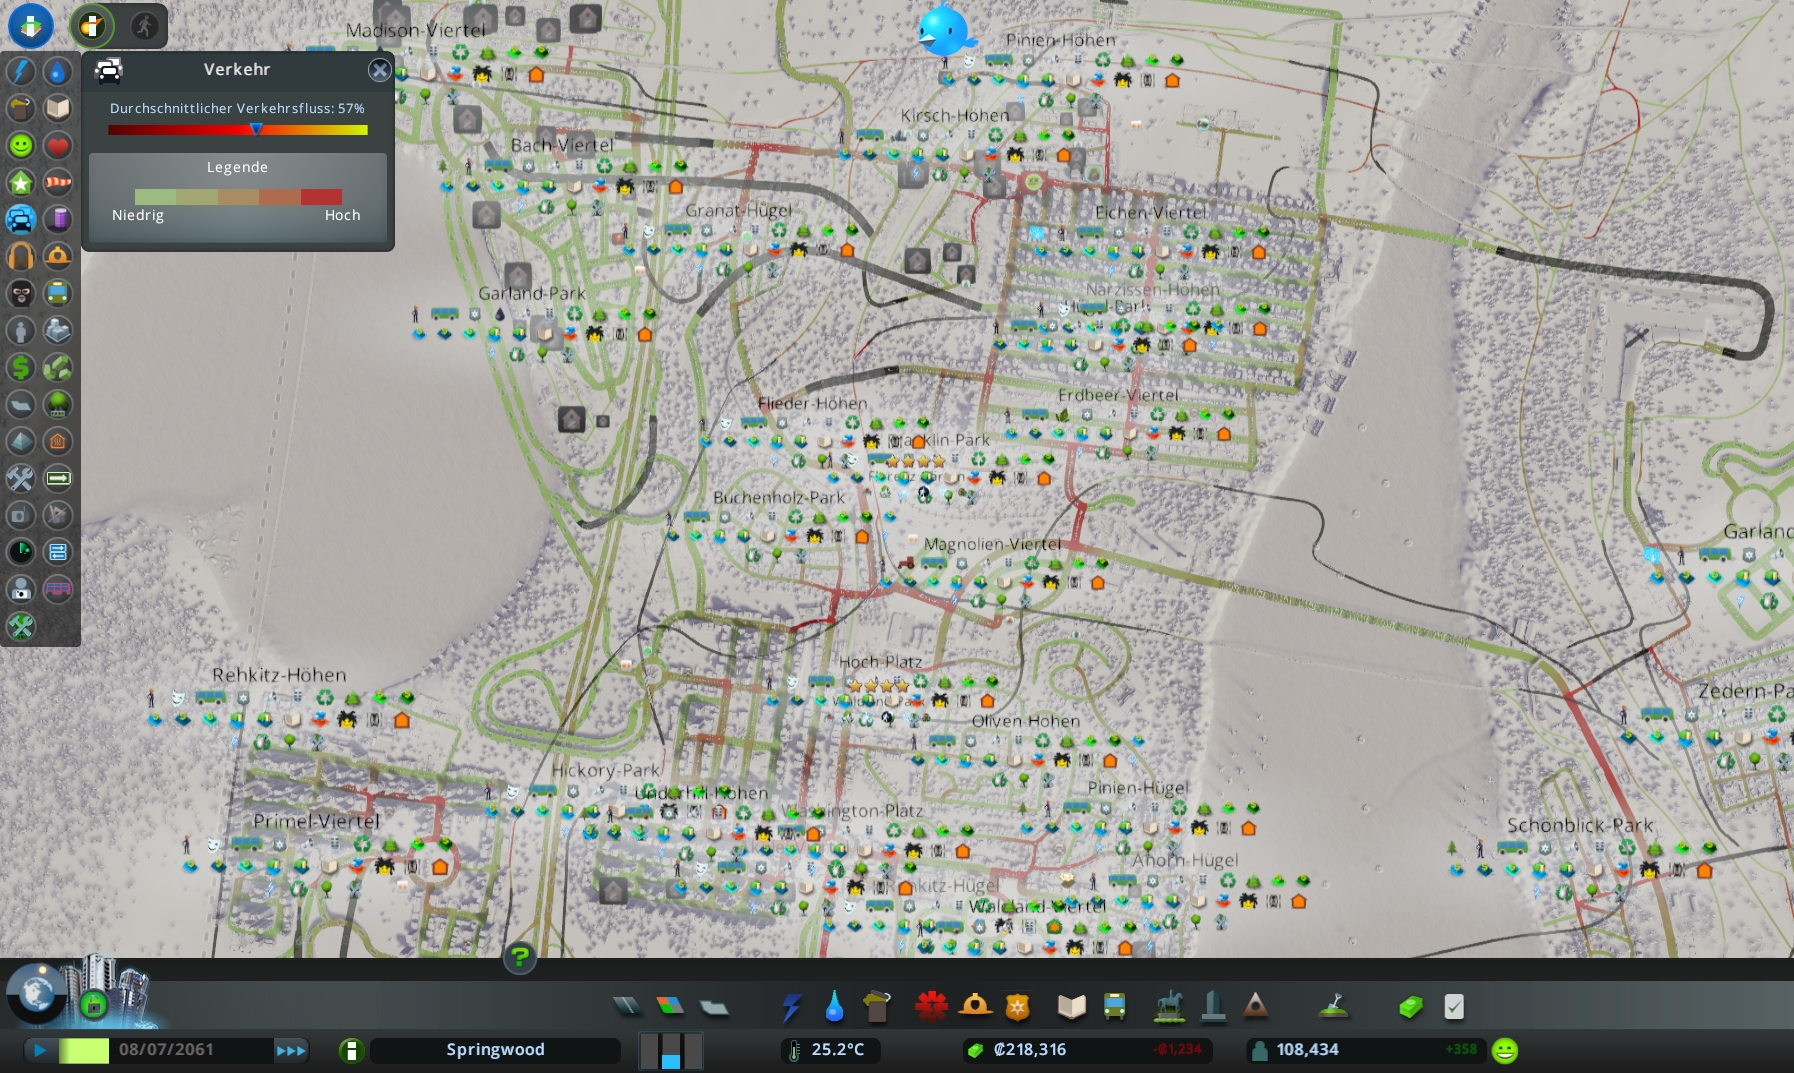
Task: Click the red Hoch legend swatch
Action: click(x=321, y=197)
